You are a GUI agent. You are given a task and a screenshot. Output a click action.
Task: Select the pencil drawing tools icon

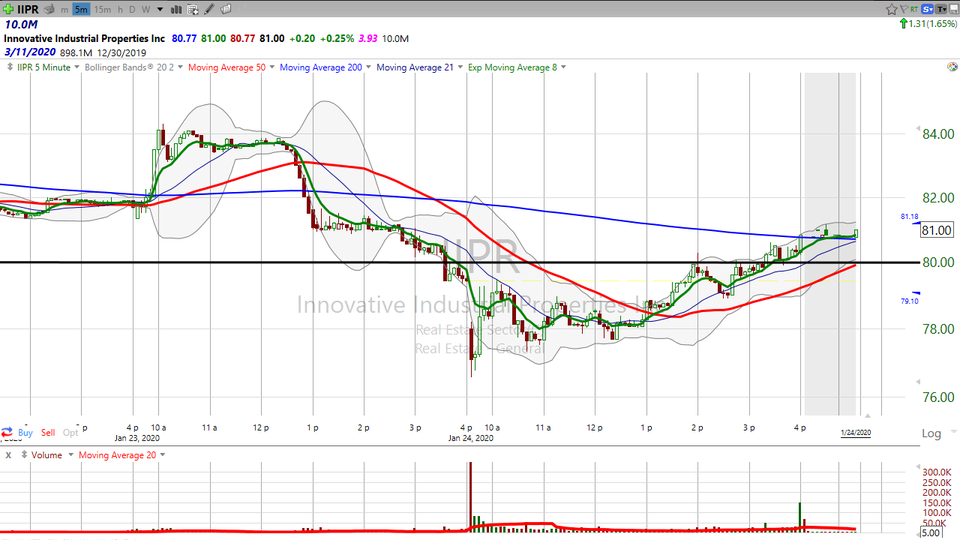209,9
